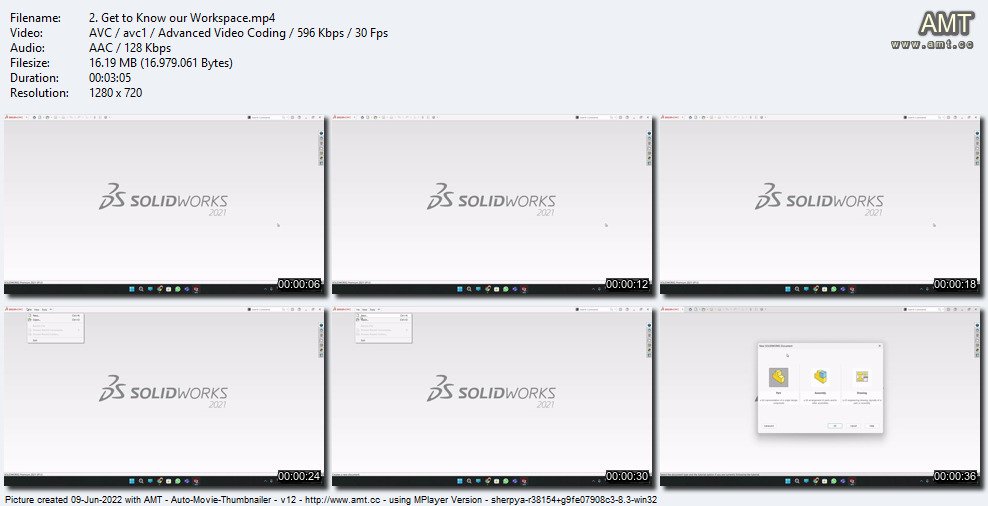Click audio info 'AAC / 128 Kbps'
Screen dimensions: 988x506
tap(130, 48)
